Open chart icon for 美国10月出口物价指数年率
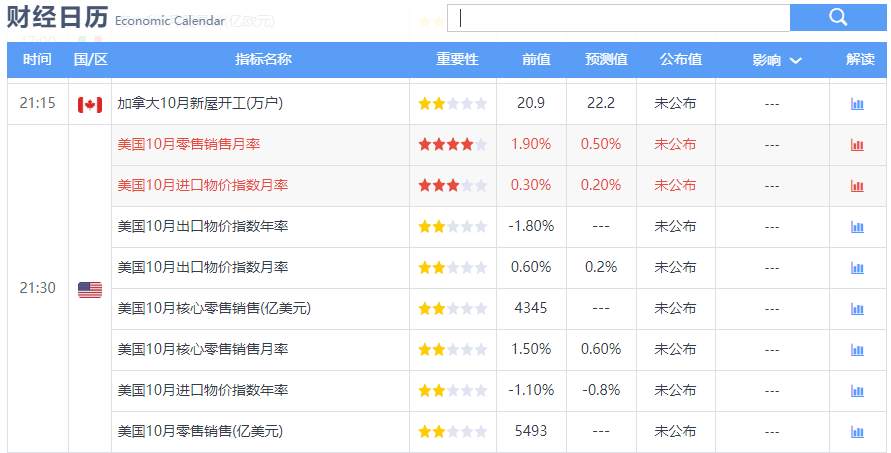This screenshot has width=891, height=453. click(857, 227)
